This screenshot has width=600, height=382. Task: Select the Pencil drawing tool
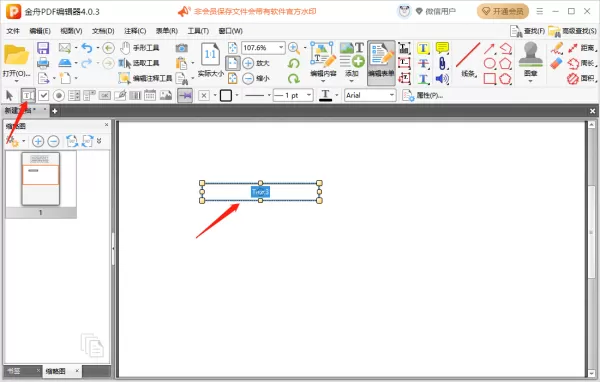(x=556, y=48)
